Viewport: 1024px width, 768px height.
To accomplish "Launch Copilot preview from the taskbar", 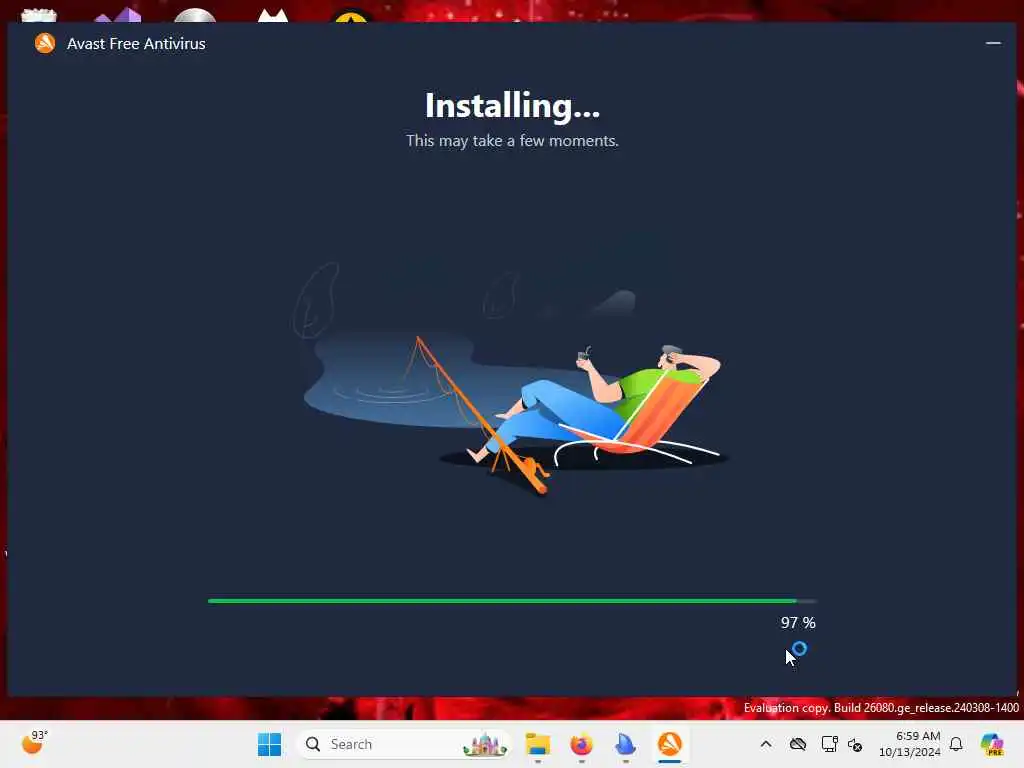I will (992, 744).
